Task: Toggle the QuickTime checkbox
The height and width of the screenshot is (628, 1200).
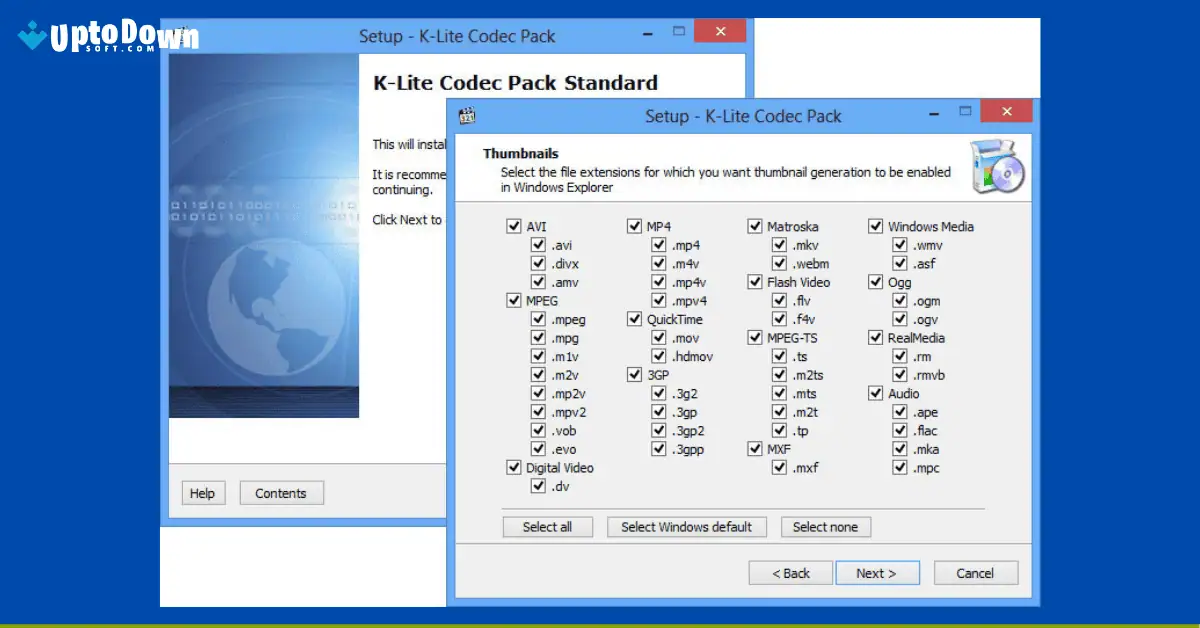Action: click(x=635, y=319)
